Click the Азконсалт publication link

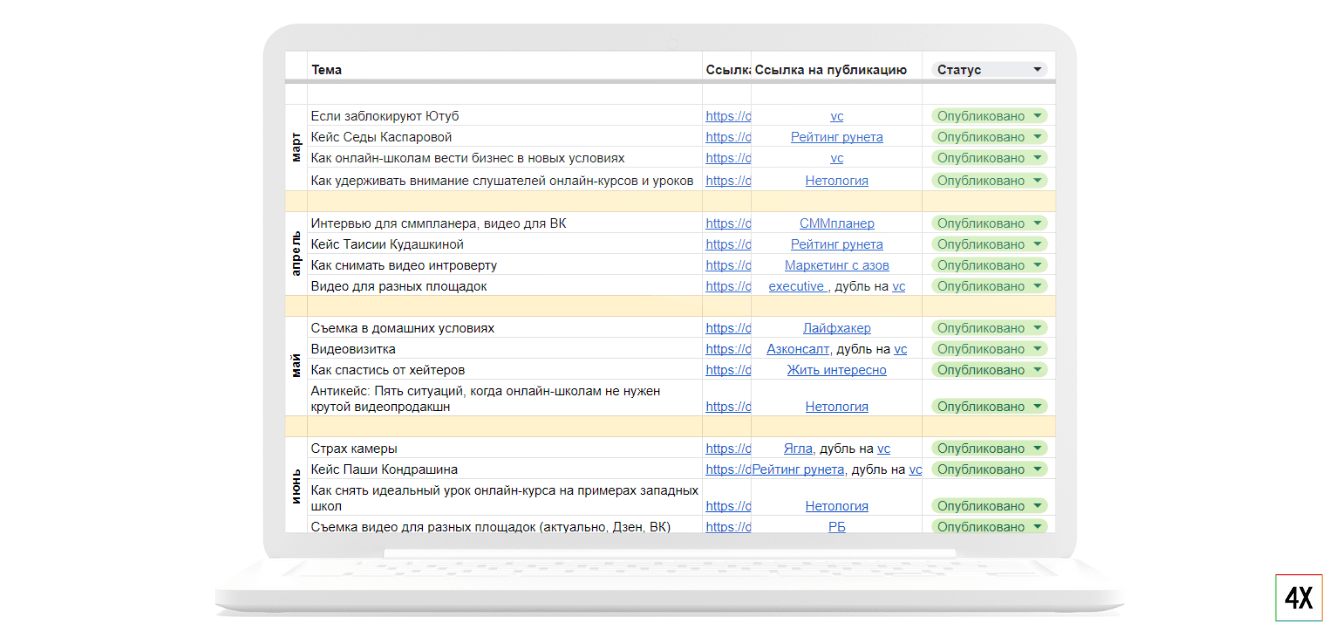pyautogui.click(x=798, y=349)
